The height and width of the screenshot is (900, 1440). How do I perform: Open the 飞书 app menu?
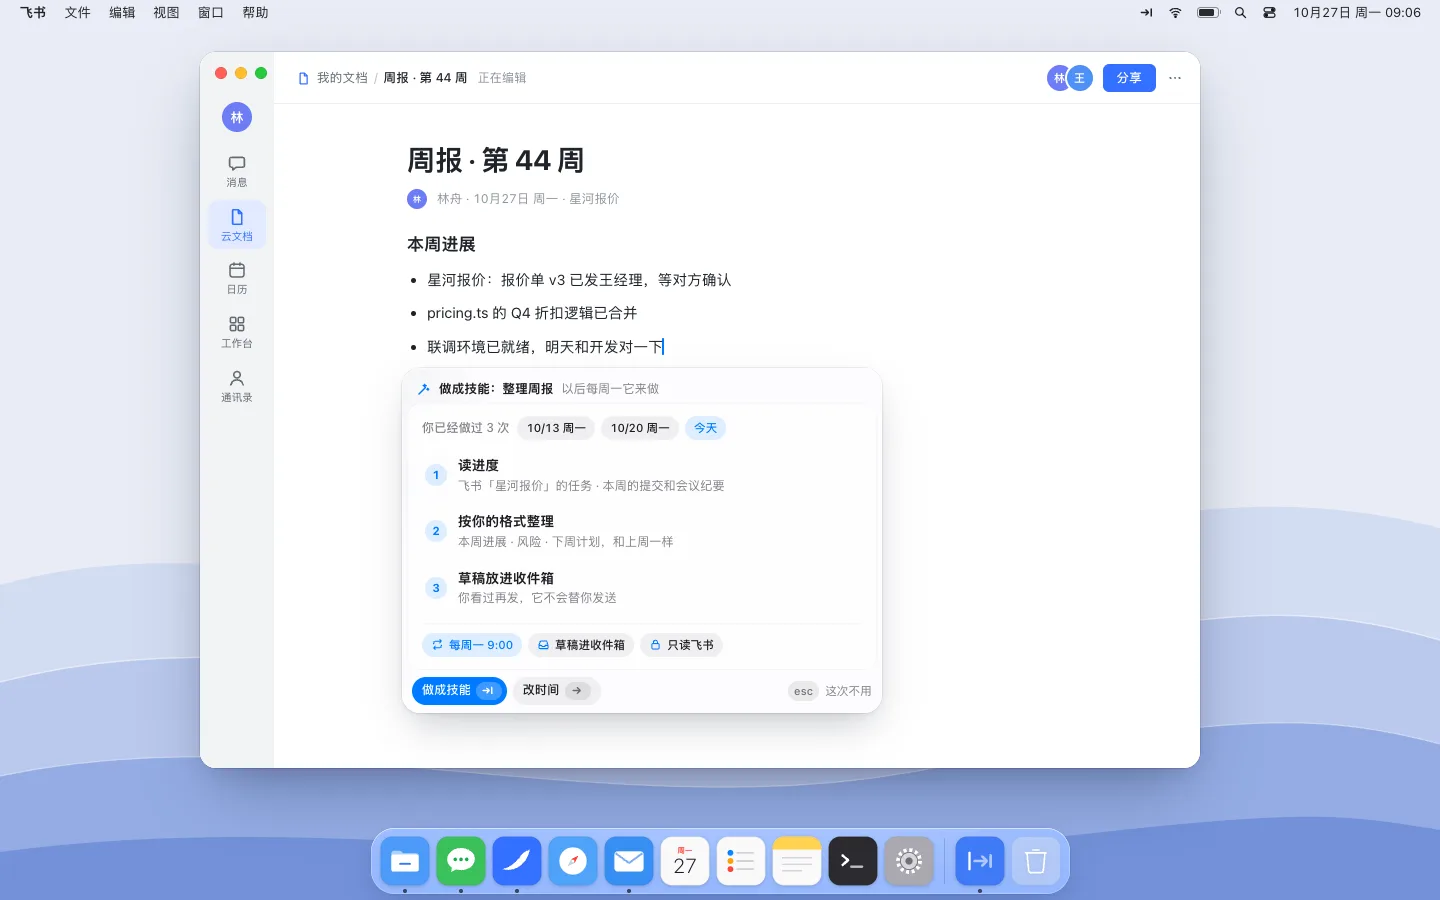[33, 13]
